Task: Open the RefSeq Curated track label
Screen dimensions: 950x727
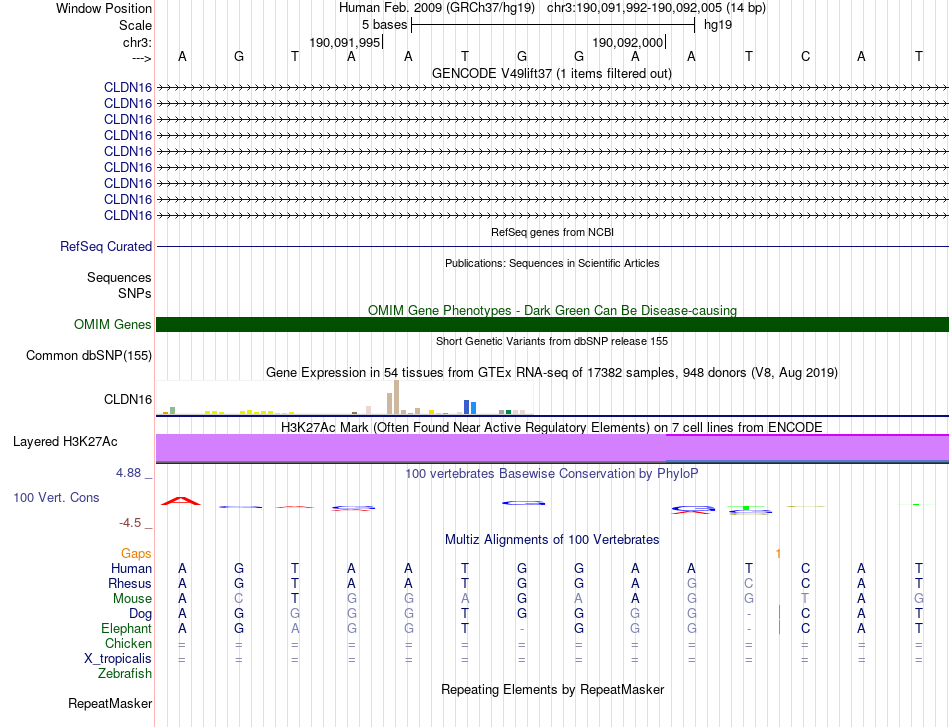Action: [x=105, y=247]
